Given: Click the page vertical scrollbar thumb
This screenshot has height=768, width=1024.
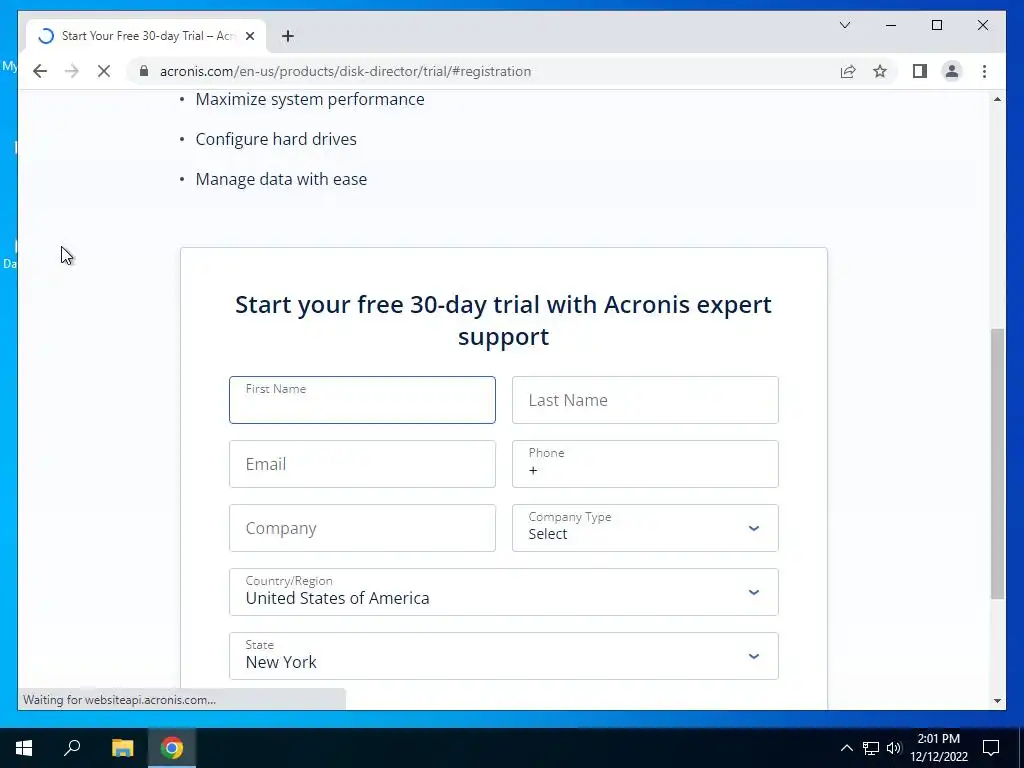Looking at the screenshot, I should tap(997, 464).
